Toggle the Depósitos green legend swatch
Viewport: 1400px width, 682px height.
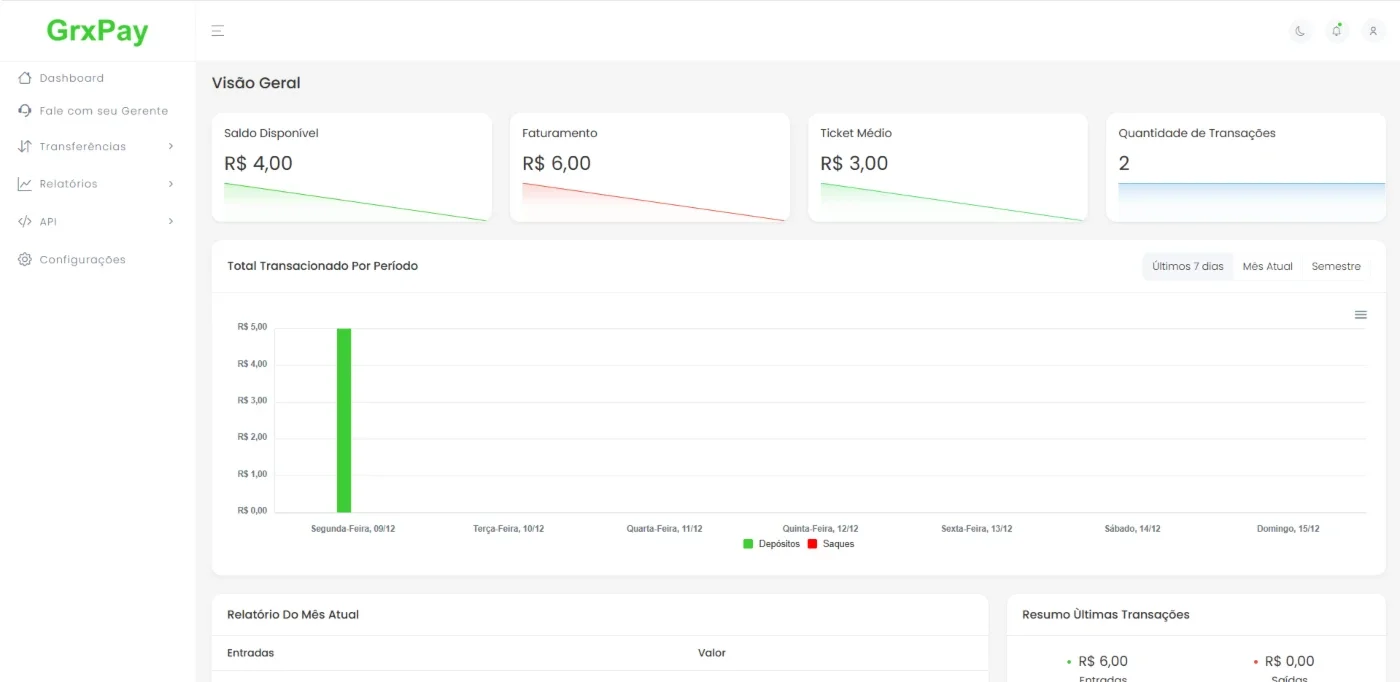[748, 544]
